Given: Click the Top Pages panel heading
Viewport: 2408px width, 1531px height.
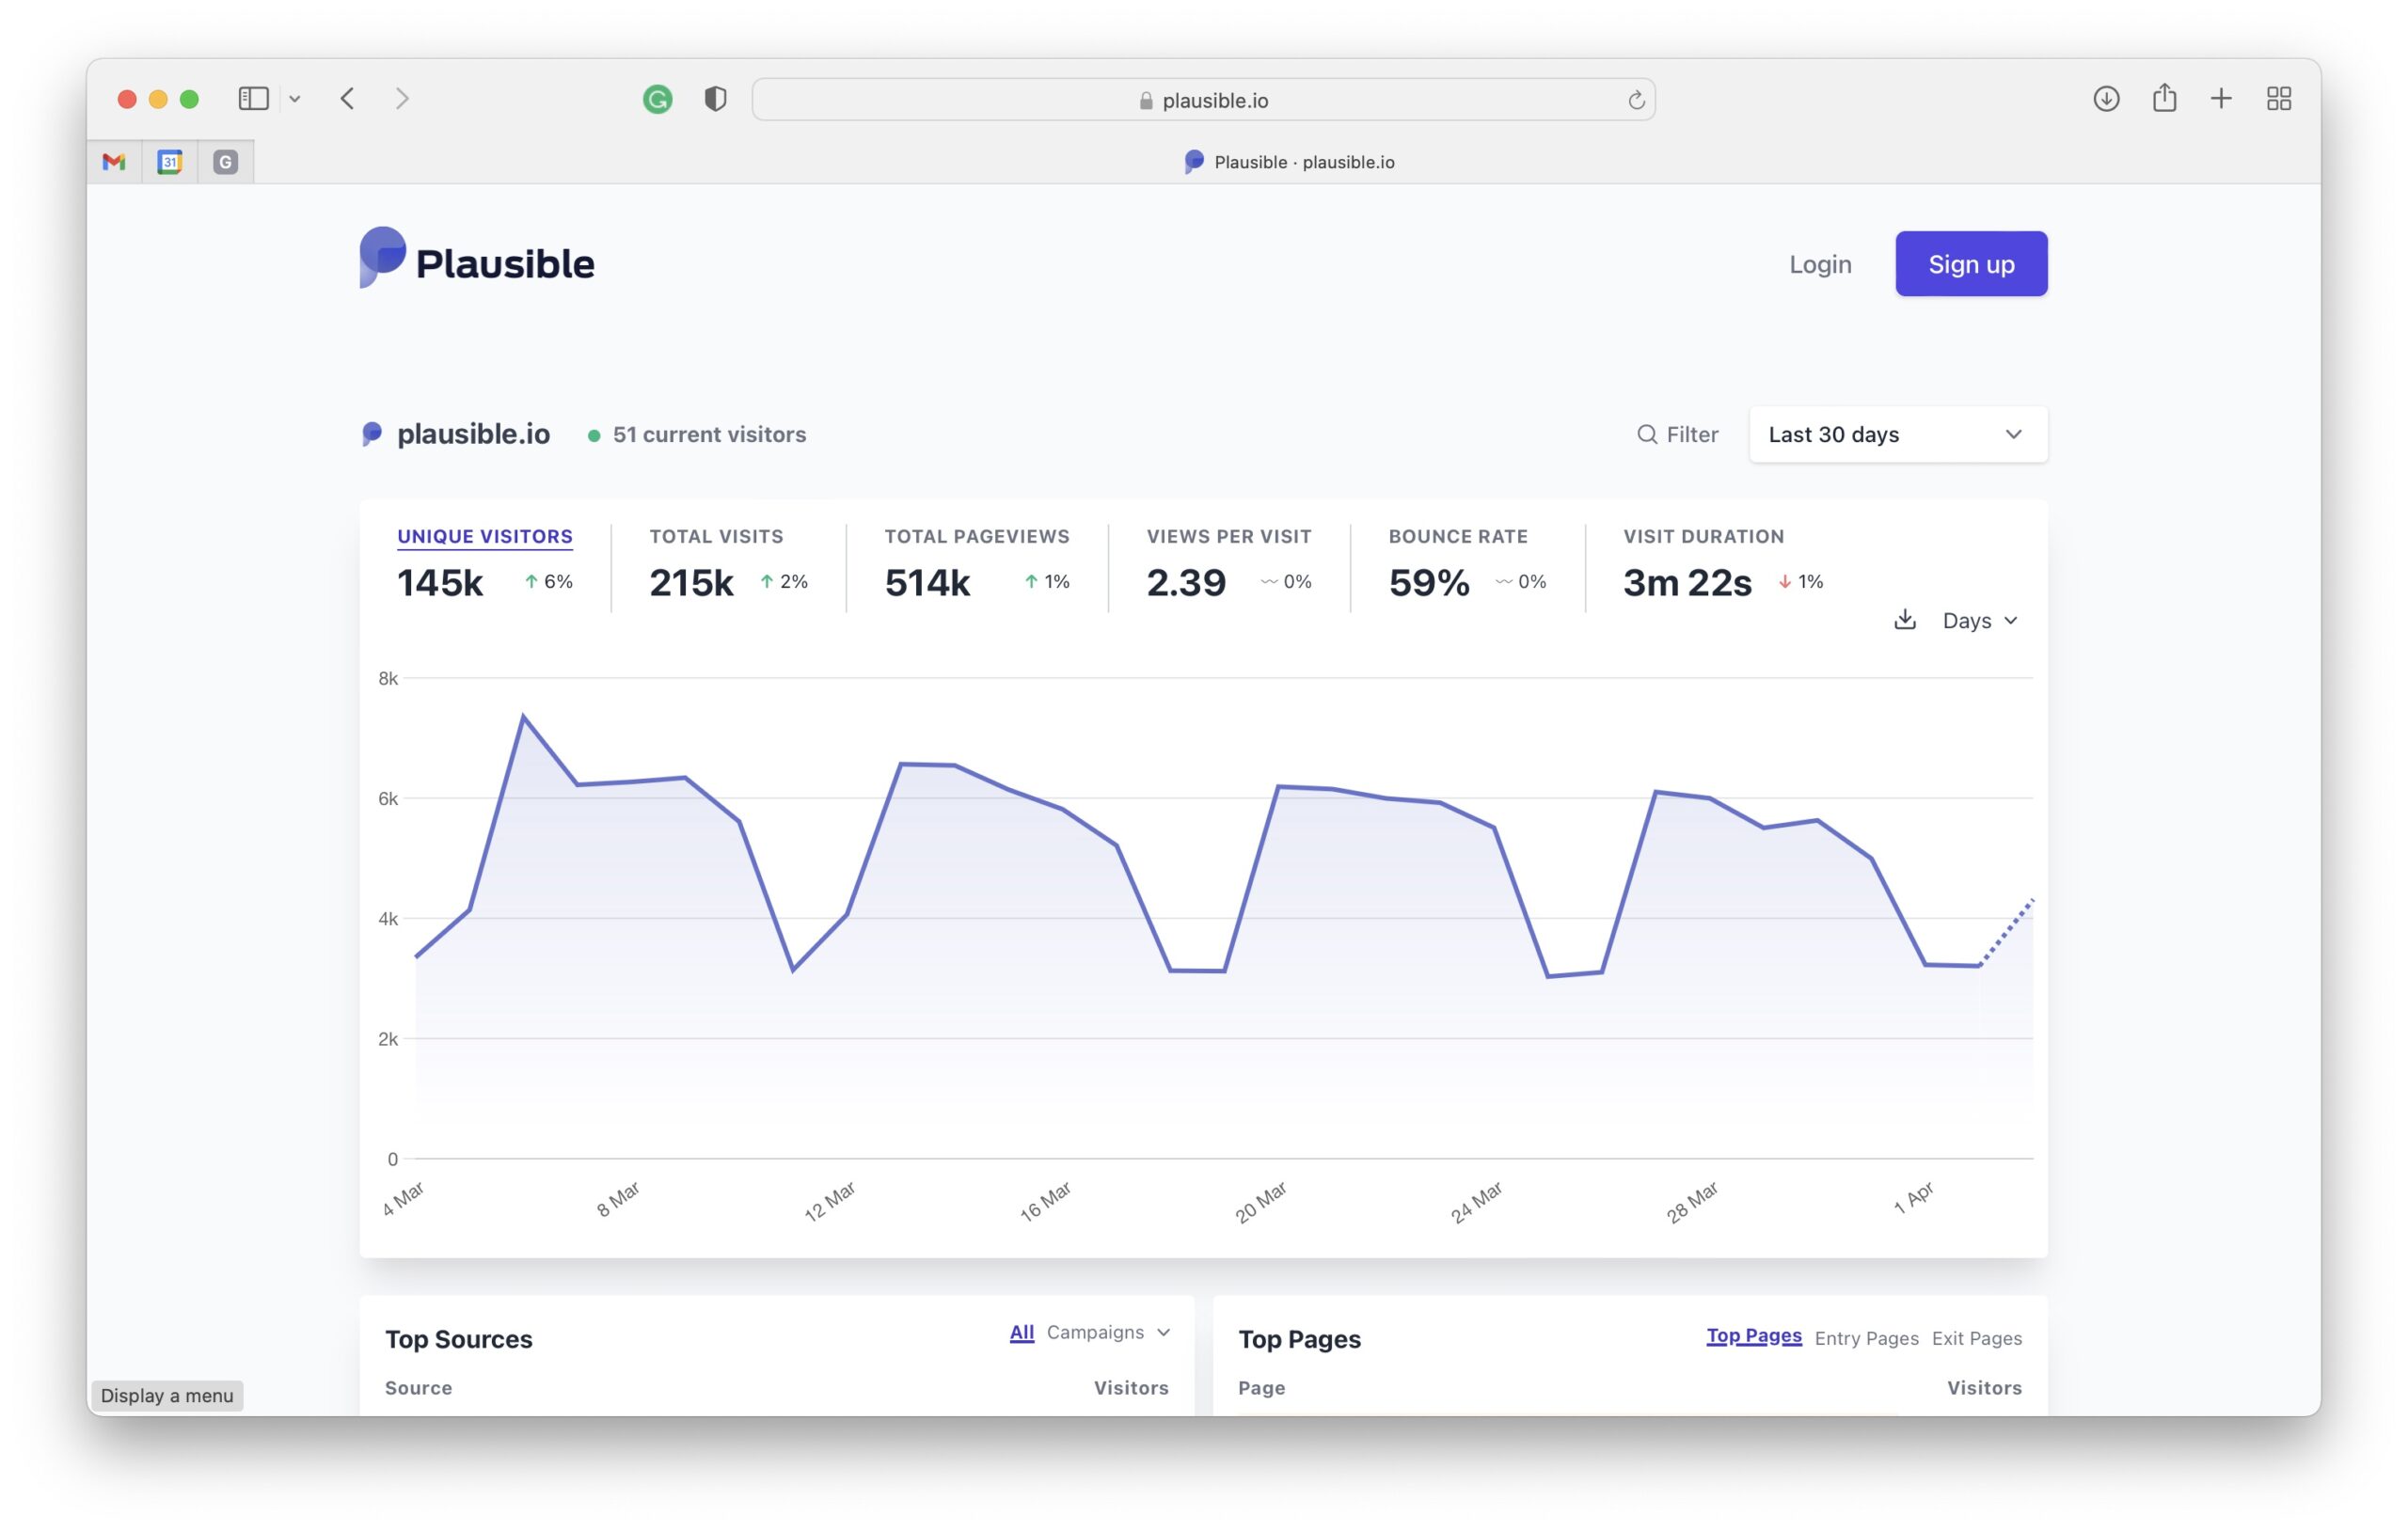Looking at the screenshot, I should [1299, 1339].
